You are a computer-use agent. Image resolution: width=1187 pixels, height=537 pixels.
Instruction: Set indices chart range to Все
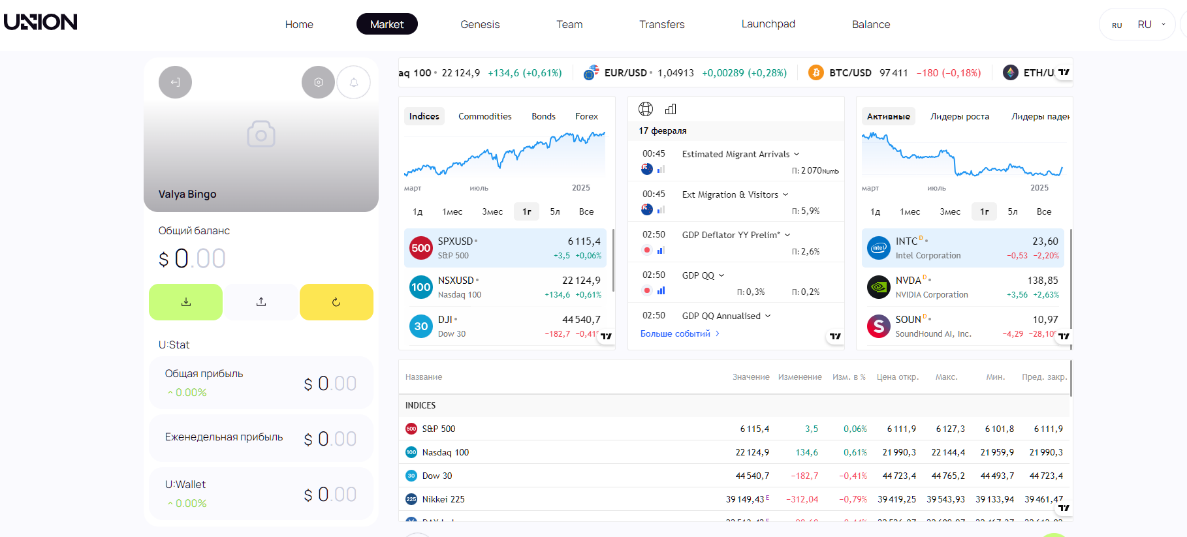pos(586,211)
